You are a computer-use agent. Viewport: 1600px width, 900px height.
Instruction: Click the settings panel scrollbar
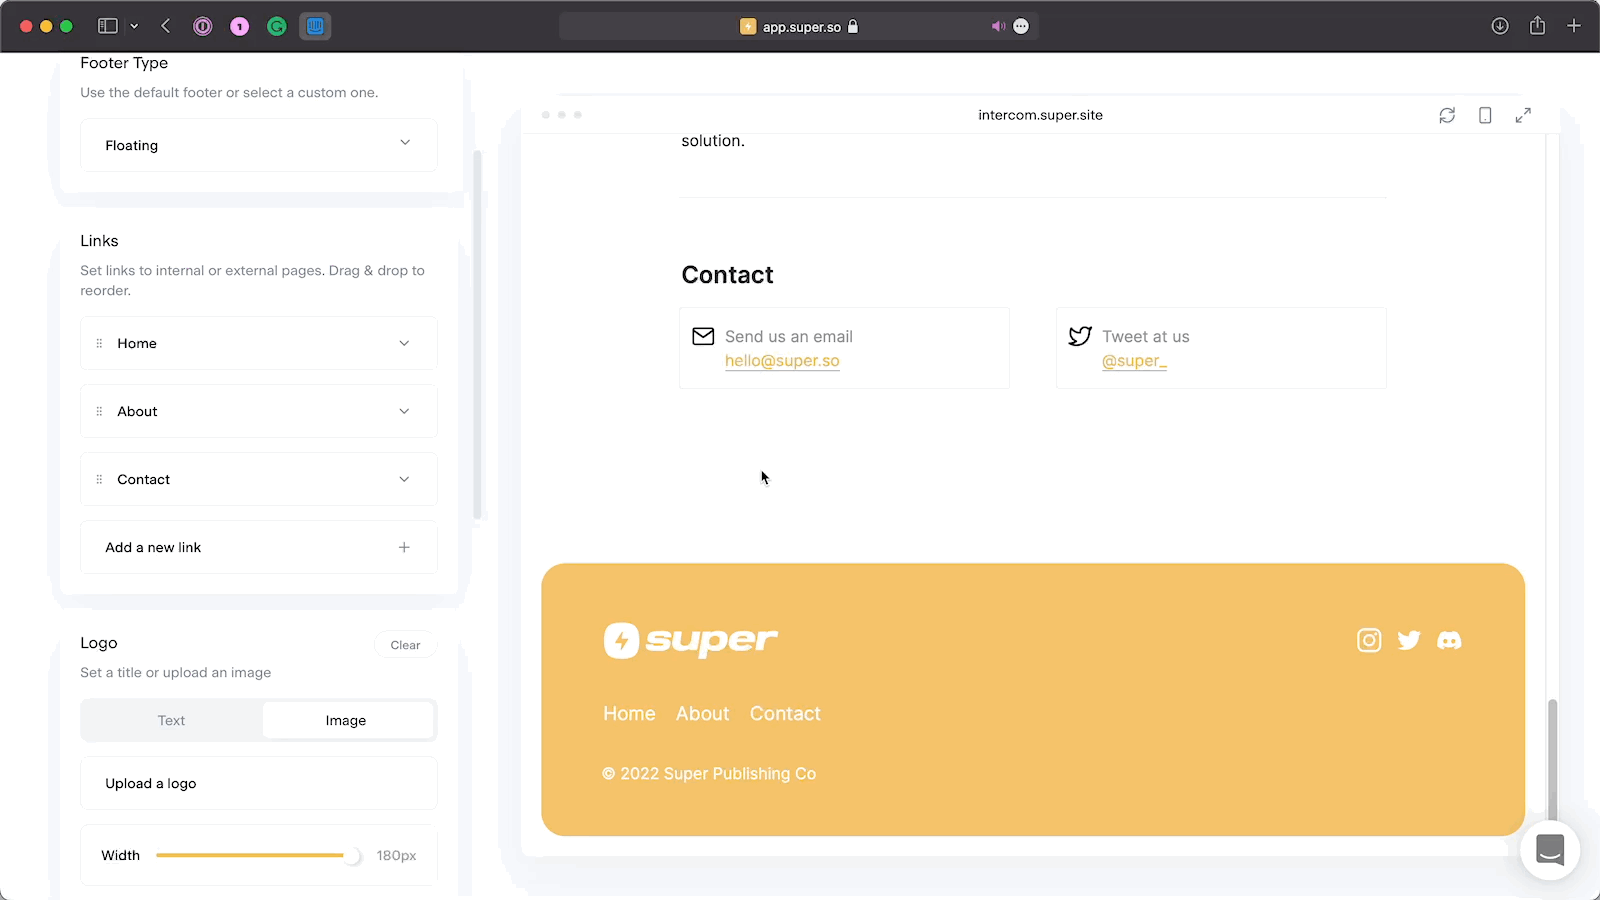(477, 335)
